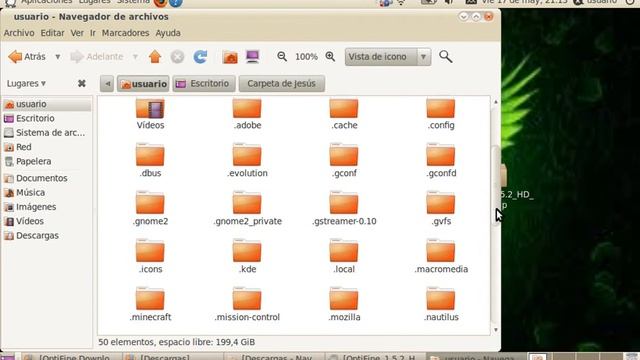
Task: Open the Lugares sidebar dropdown
Action: 26,84
